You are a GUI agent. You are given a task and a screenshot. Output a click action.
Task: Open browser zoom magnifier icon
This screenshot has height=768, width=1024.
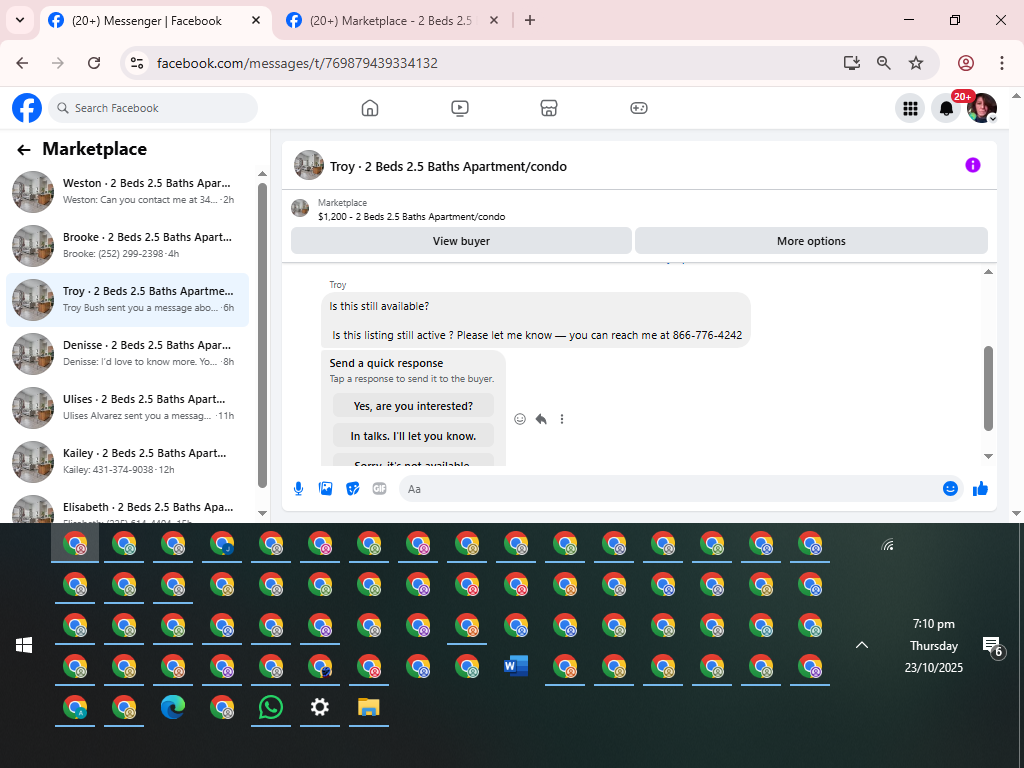pyautogui.click(x=884, y=63)
